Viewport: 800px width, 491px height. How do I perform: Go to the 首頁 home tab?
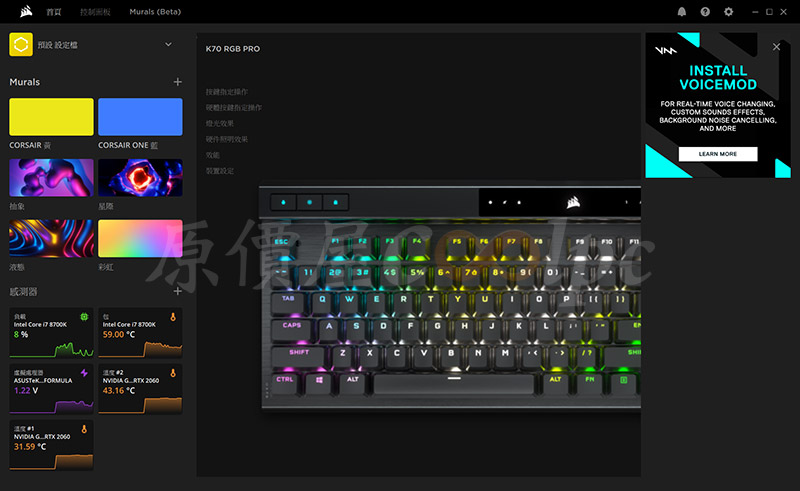click(x=54, y=12)
